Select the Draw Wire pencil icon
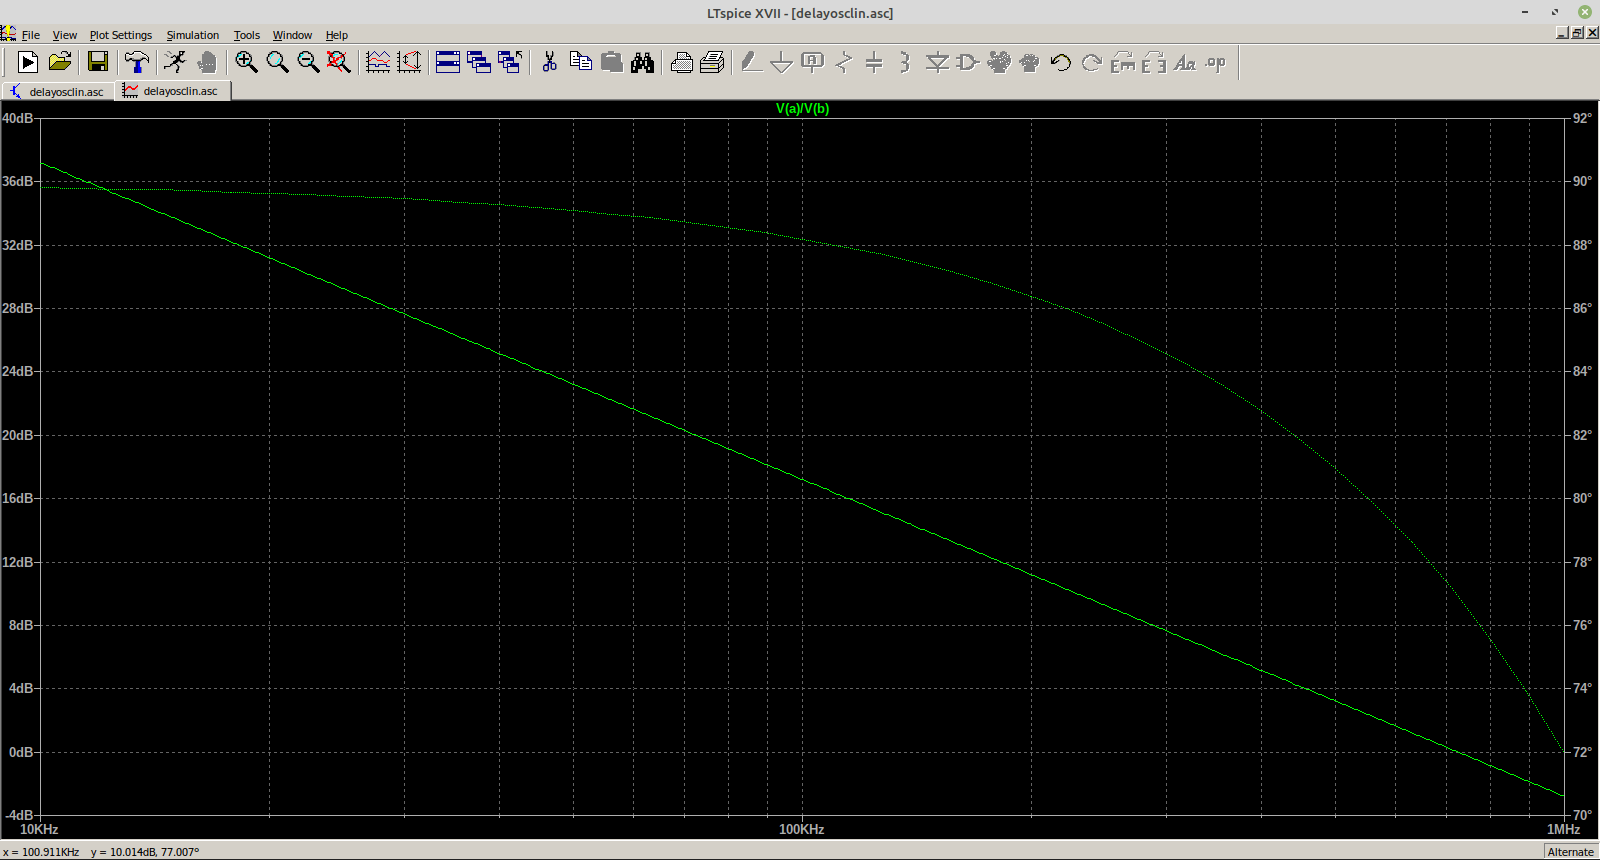 point(751,62)
